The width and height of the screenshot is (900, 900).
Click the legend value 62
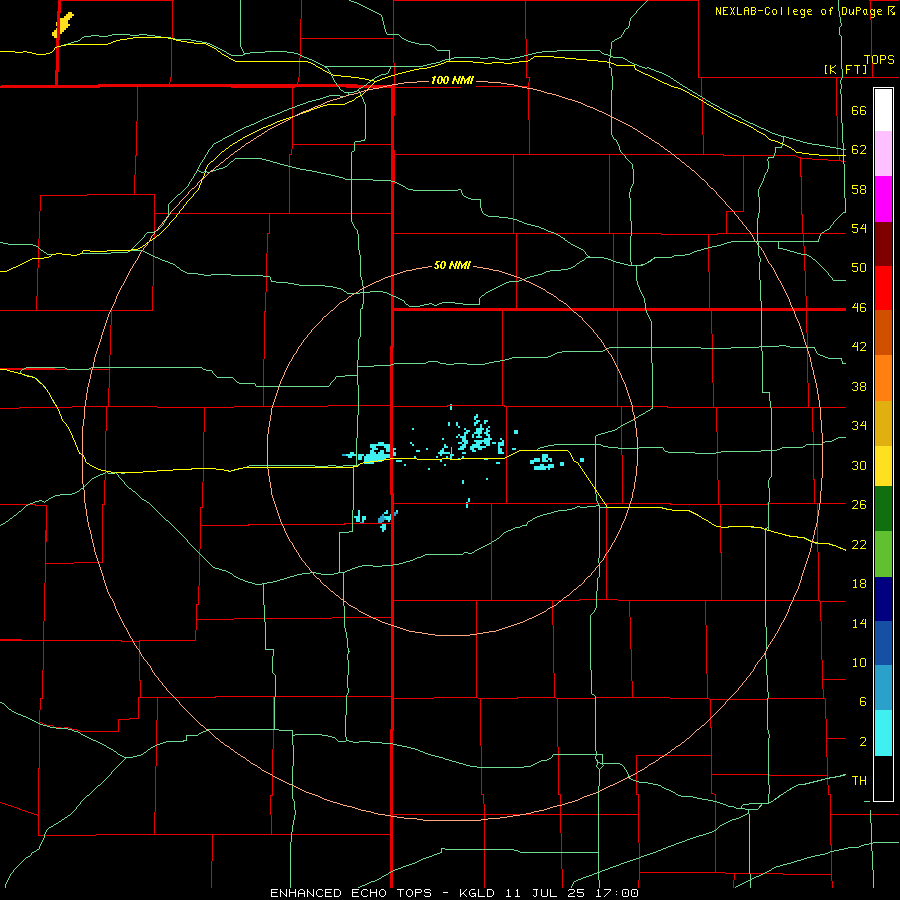click(859, 149)
